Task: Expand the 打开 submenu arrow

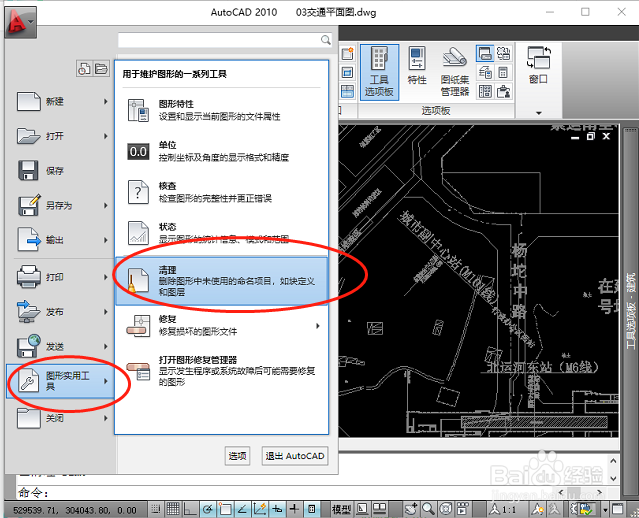Action: point(106,136)
